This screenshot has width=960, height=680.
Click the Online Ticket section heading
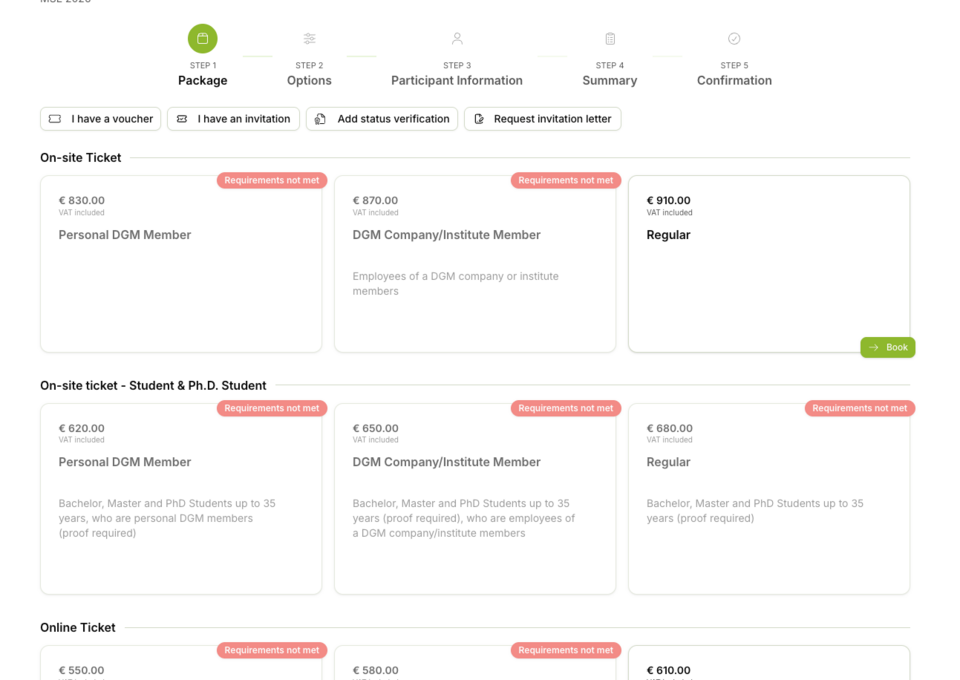tap(78, 627)
